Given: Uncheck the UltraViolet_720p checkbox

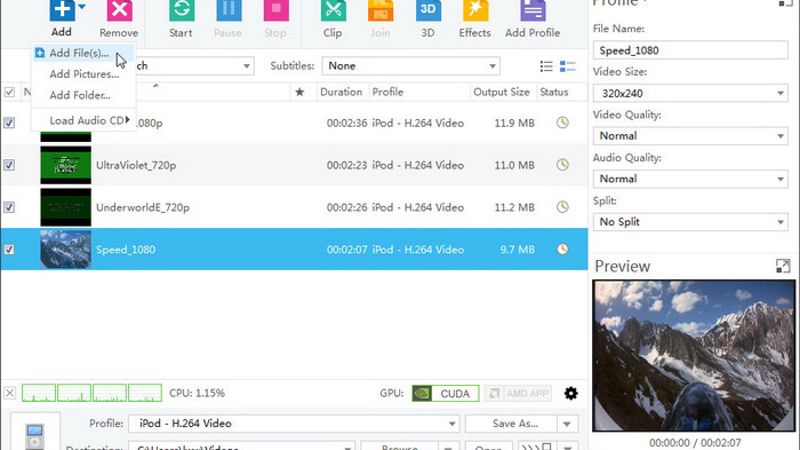Looking at the screenshot, I should pyautogui.click(x=9, y=165).
